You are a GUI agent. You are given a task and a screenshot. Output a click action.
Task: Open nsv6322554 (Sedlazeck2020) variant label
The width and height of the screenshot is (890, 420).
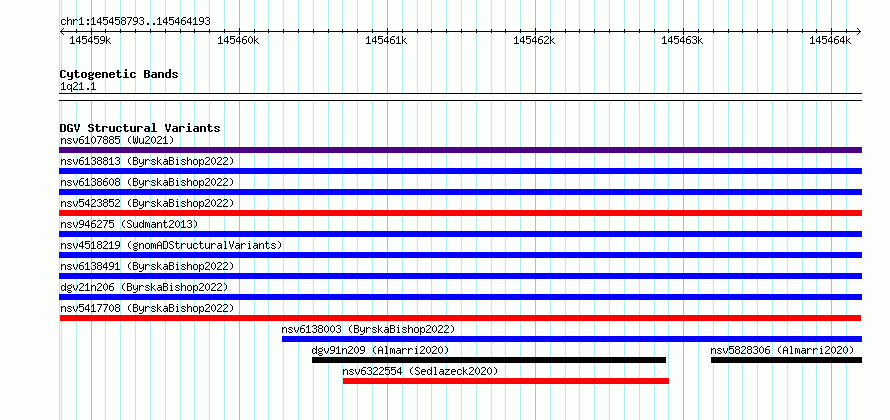pyautogui.click(x=420, y=371)
